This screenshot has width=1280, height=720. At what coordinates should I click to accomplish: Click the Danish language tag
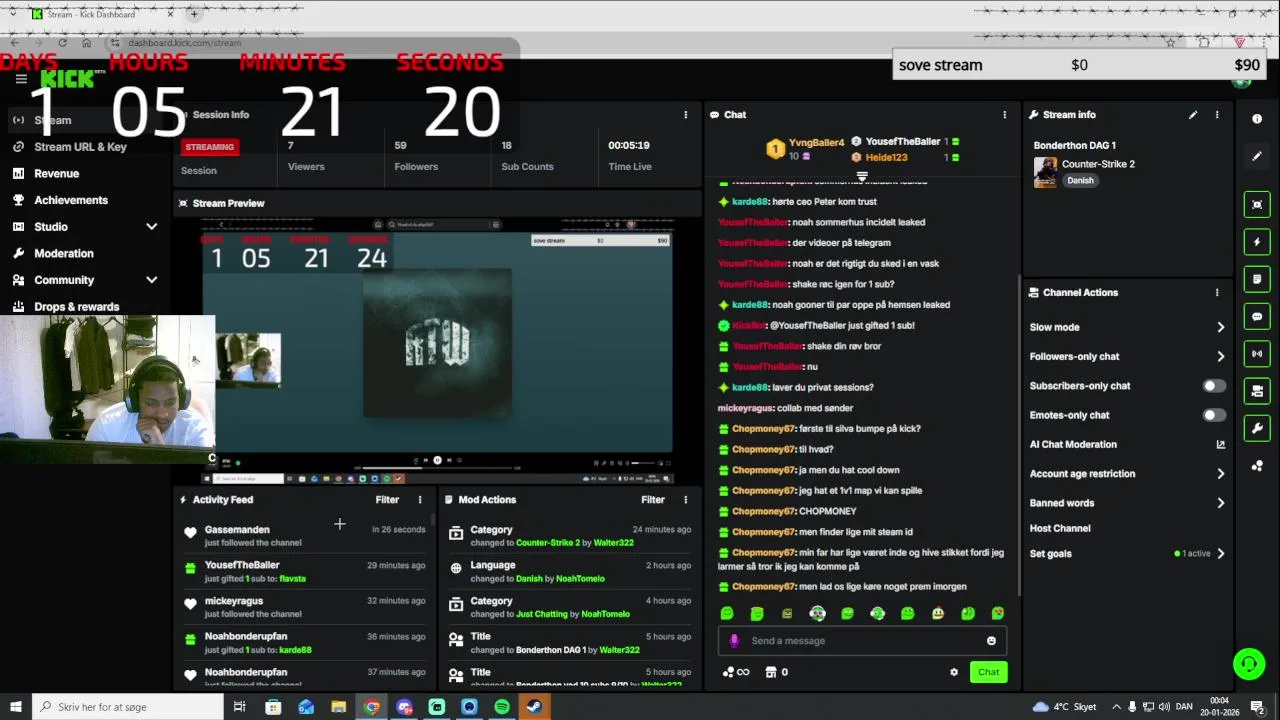[x=1080, y=181]
